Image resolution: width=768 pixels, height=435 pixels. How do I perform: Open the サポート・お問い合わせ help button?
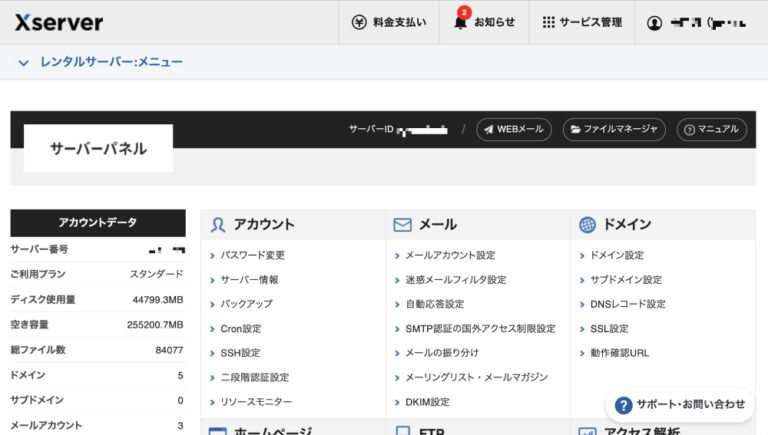(x=680, y=404)
